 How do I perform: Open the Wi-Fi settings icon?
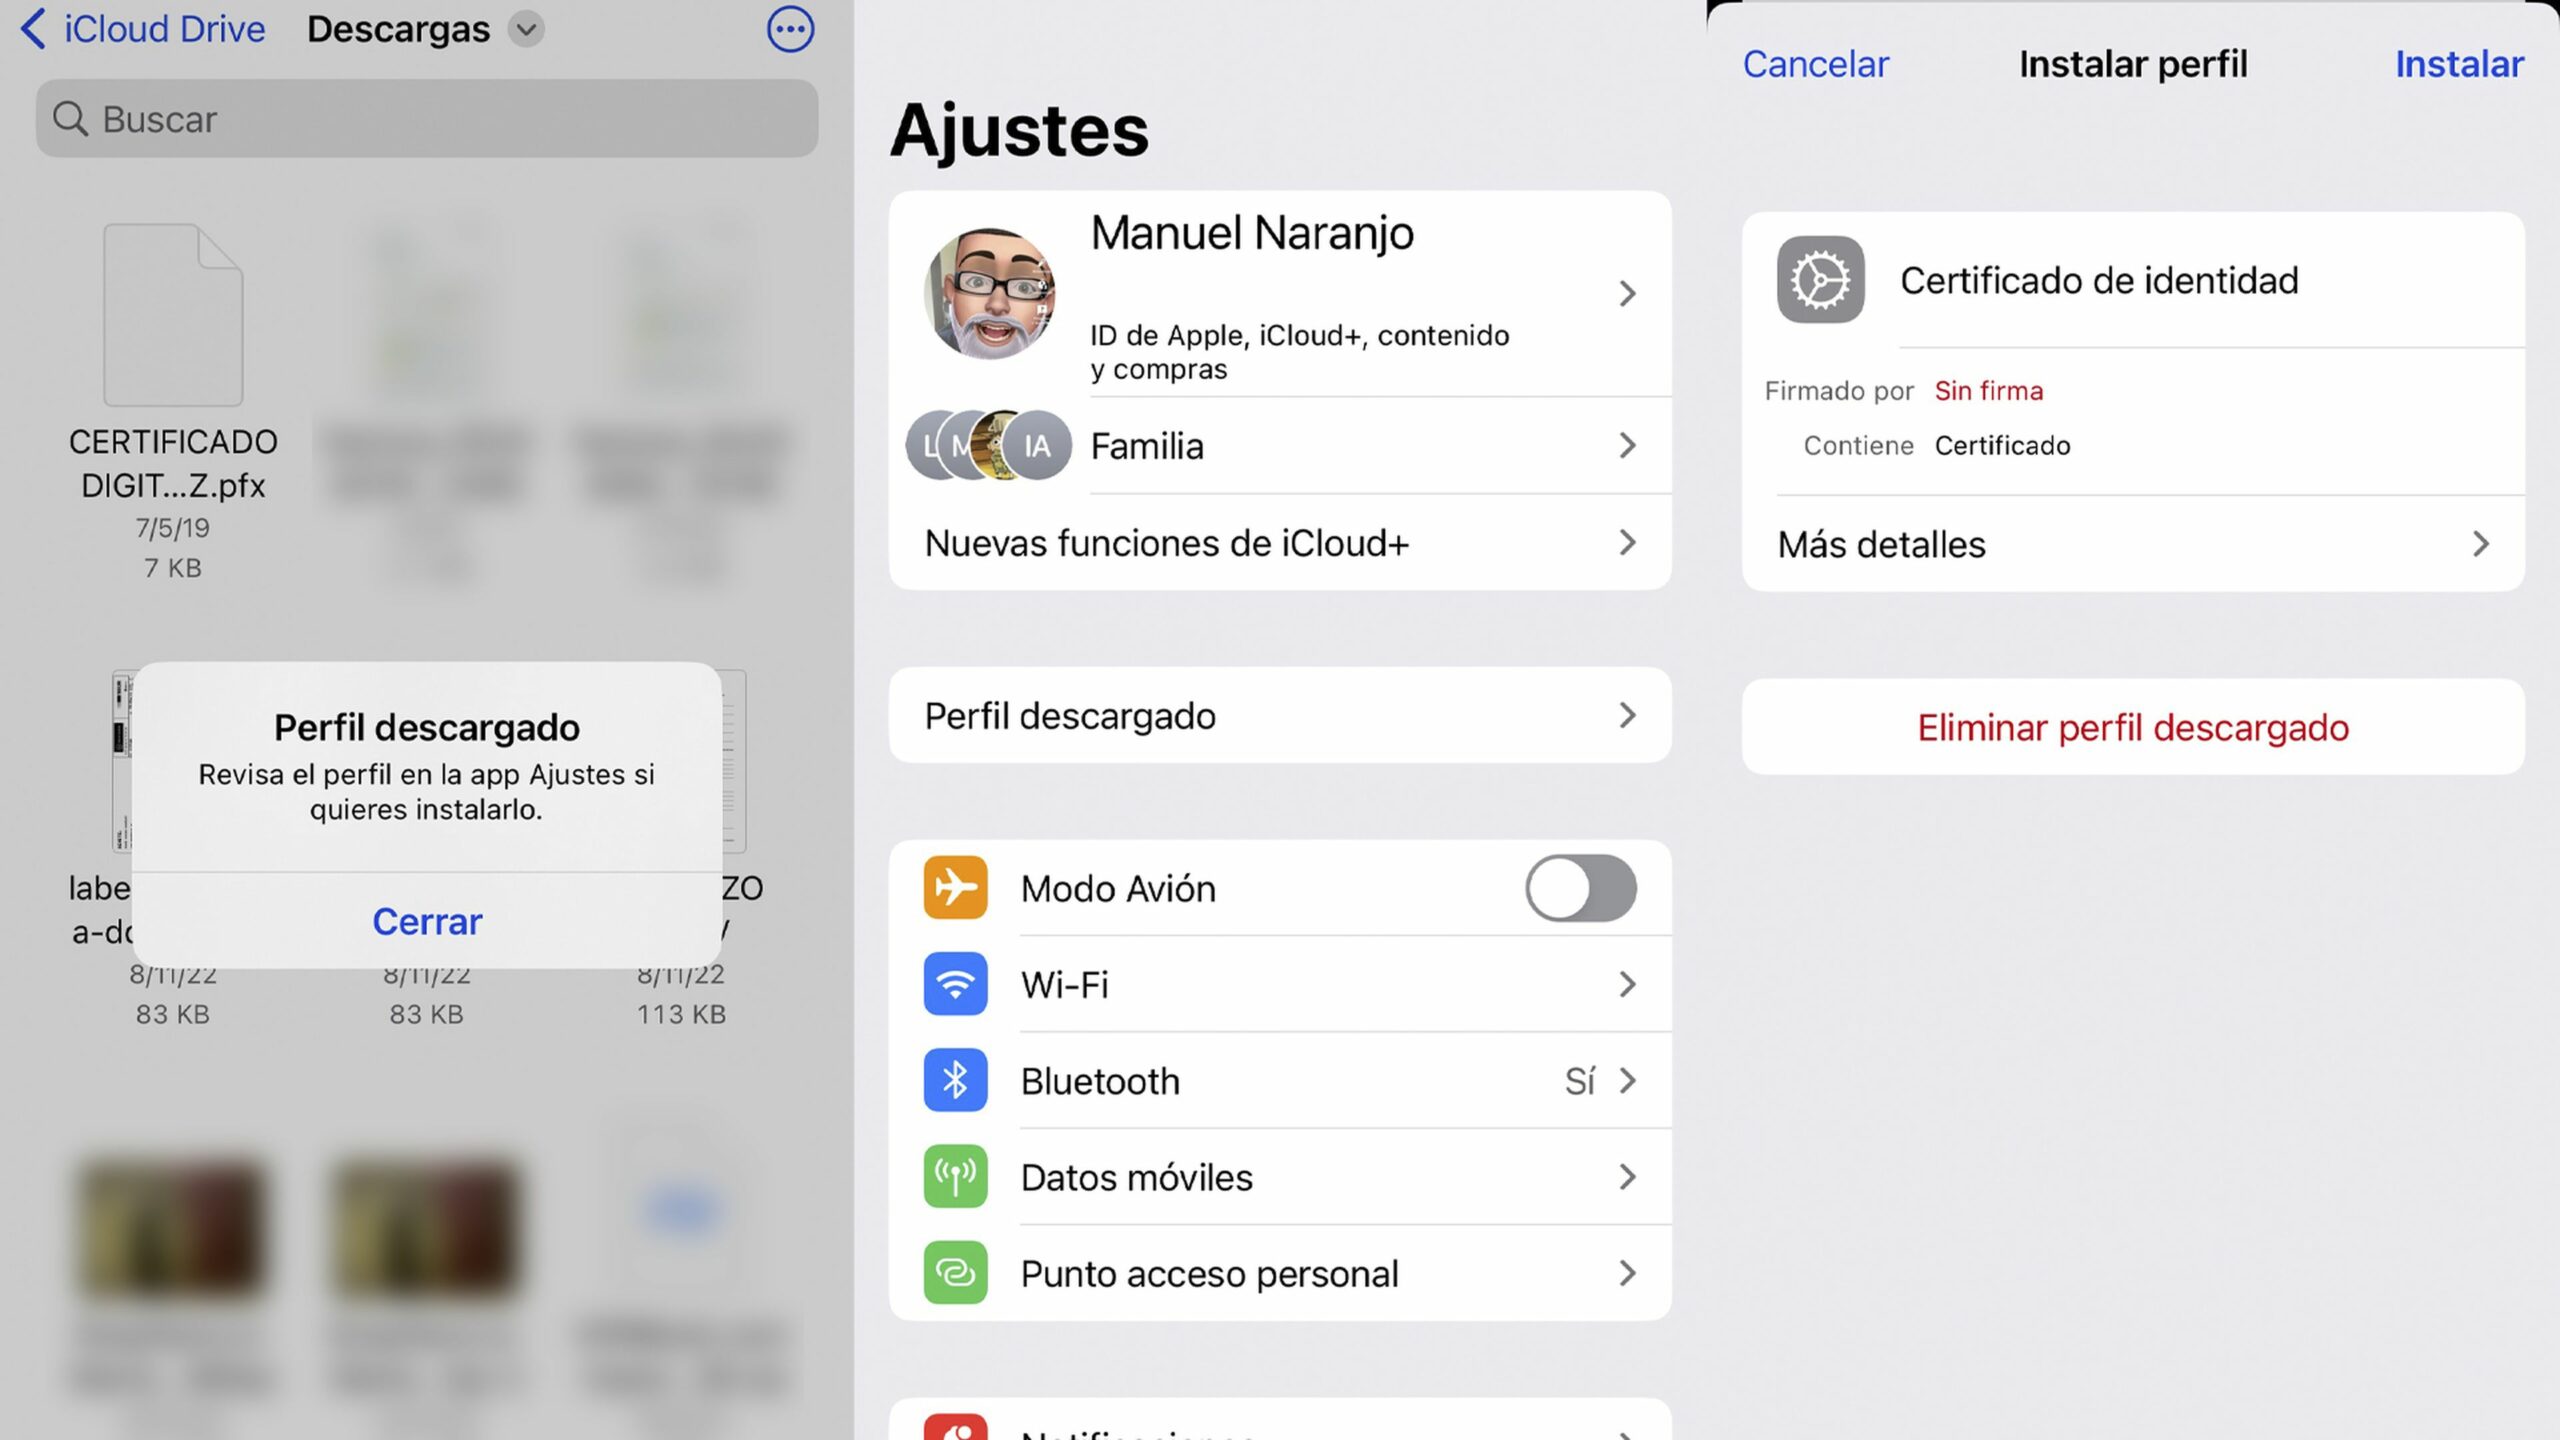pos(958,985)
